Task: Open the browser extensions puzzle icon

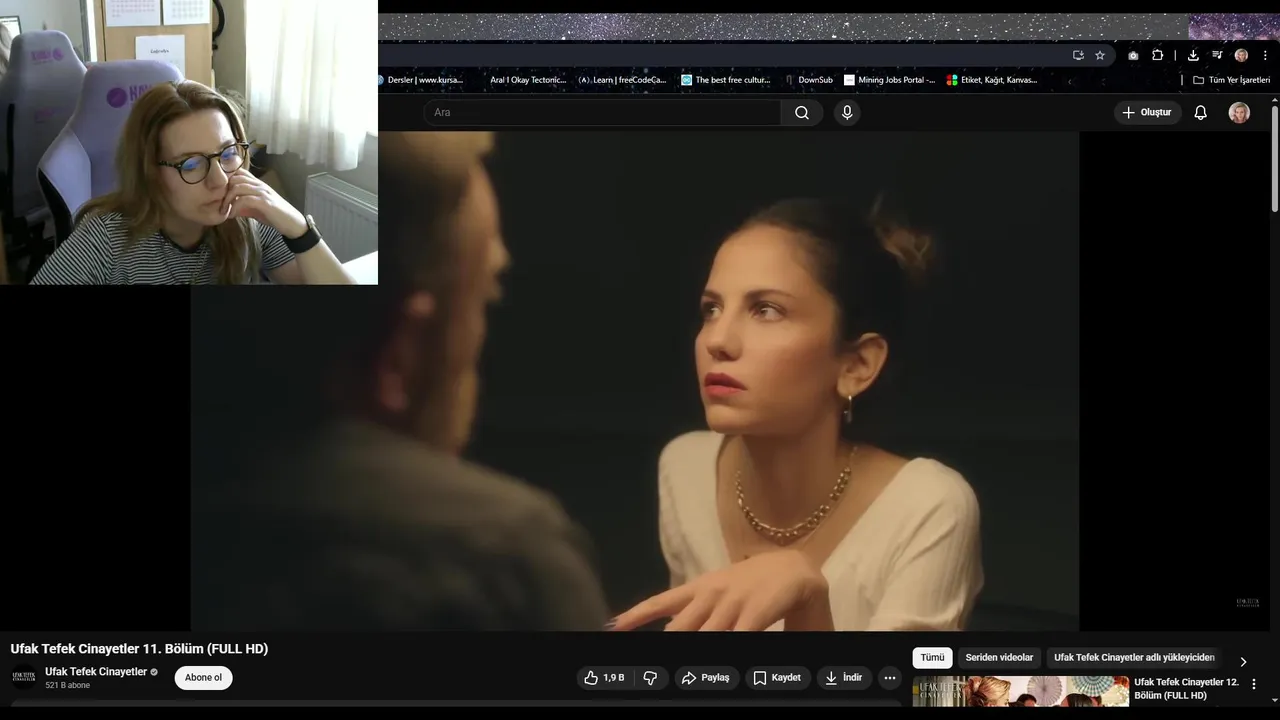Action: coord(1158,55)
